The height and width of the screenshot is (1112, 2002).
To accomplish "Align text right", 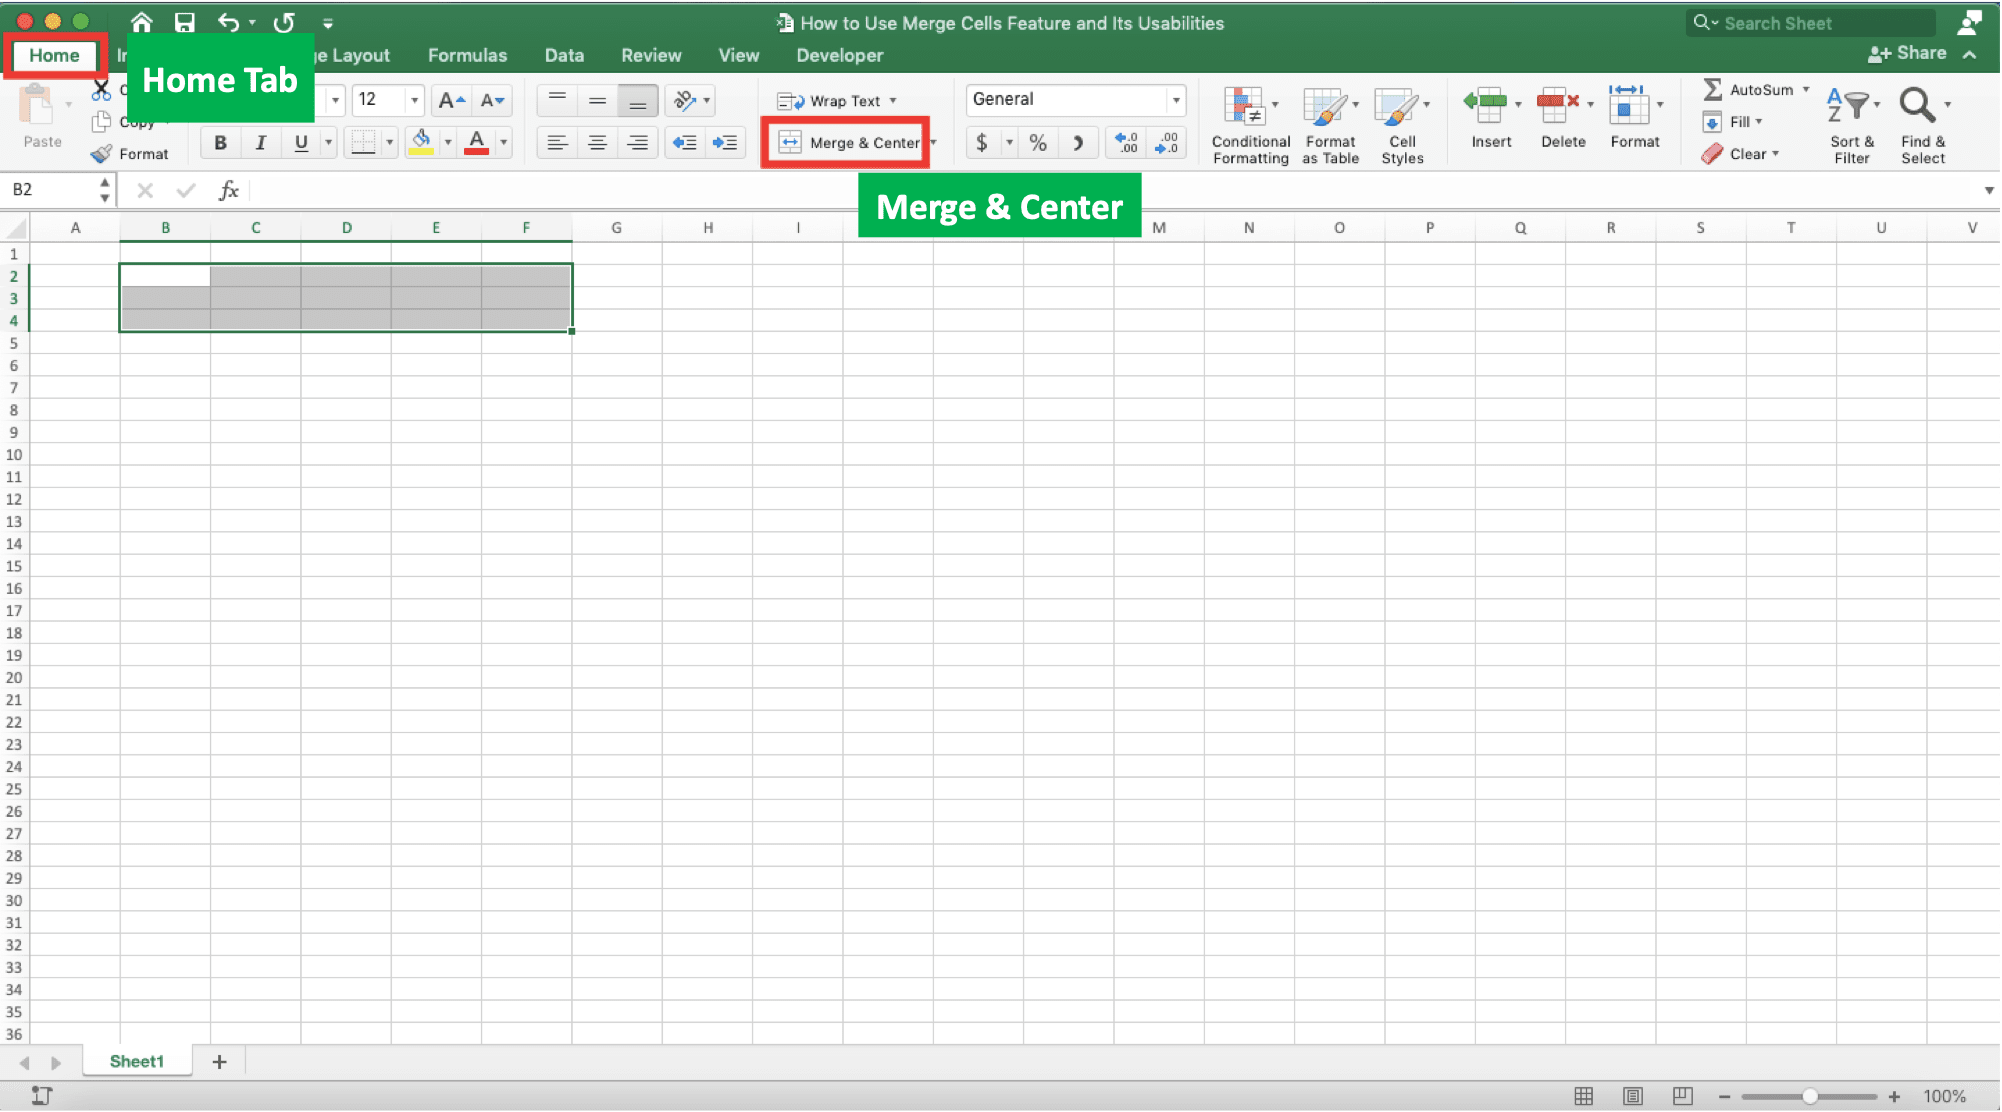I will click(x=637, y=143).
